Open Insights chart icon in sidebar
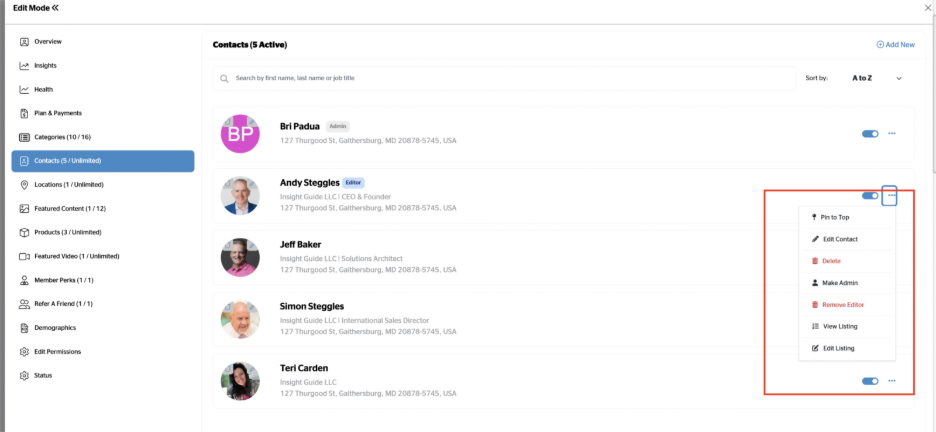 coord(24,65)
